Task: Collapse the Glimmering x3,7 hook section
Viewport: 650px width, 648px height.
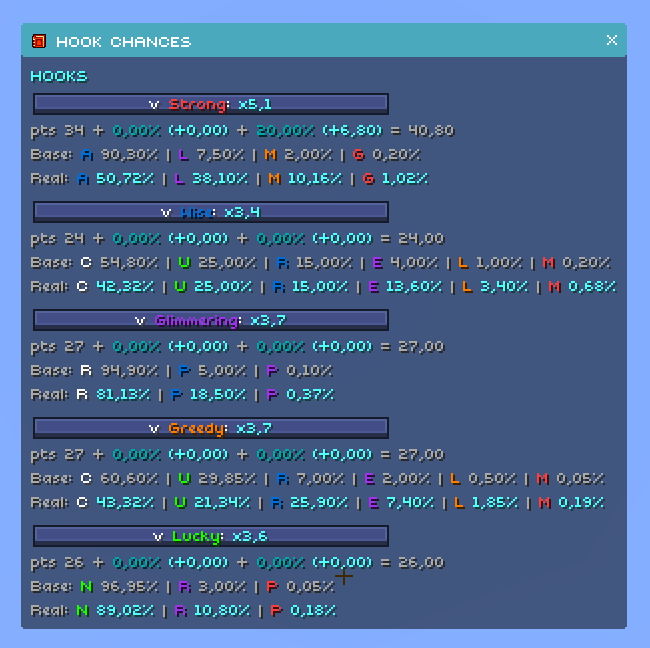Action: pyautogui.click(x=210, y=320)
